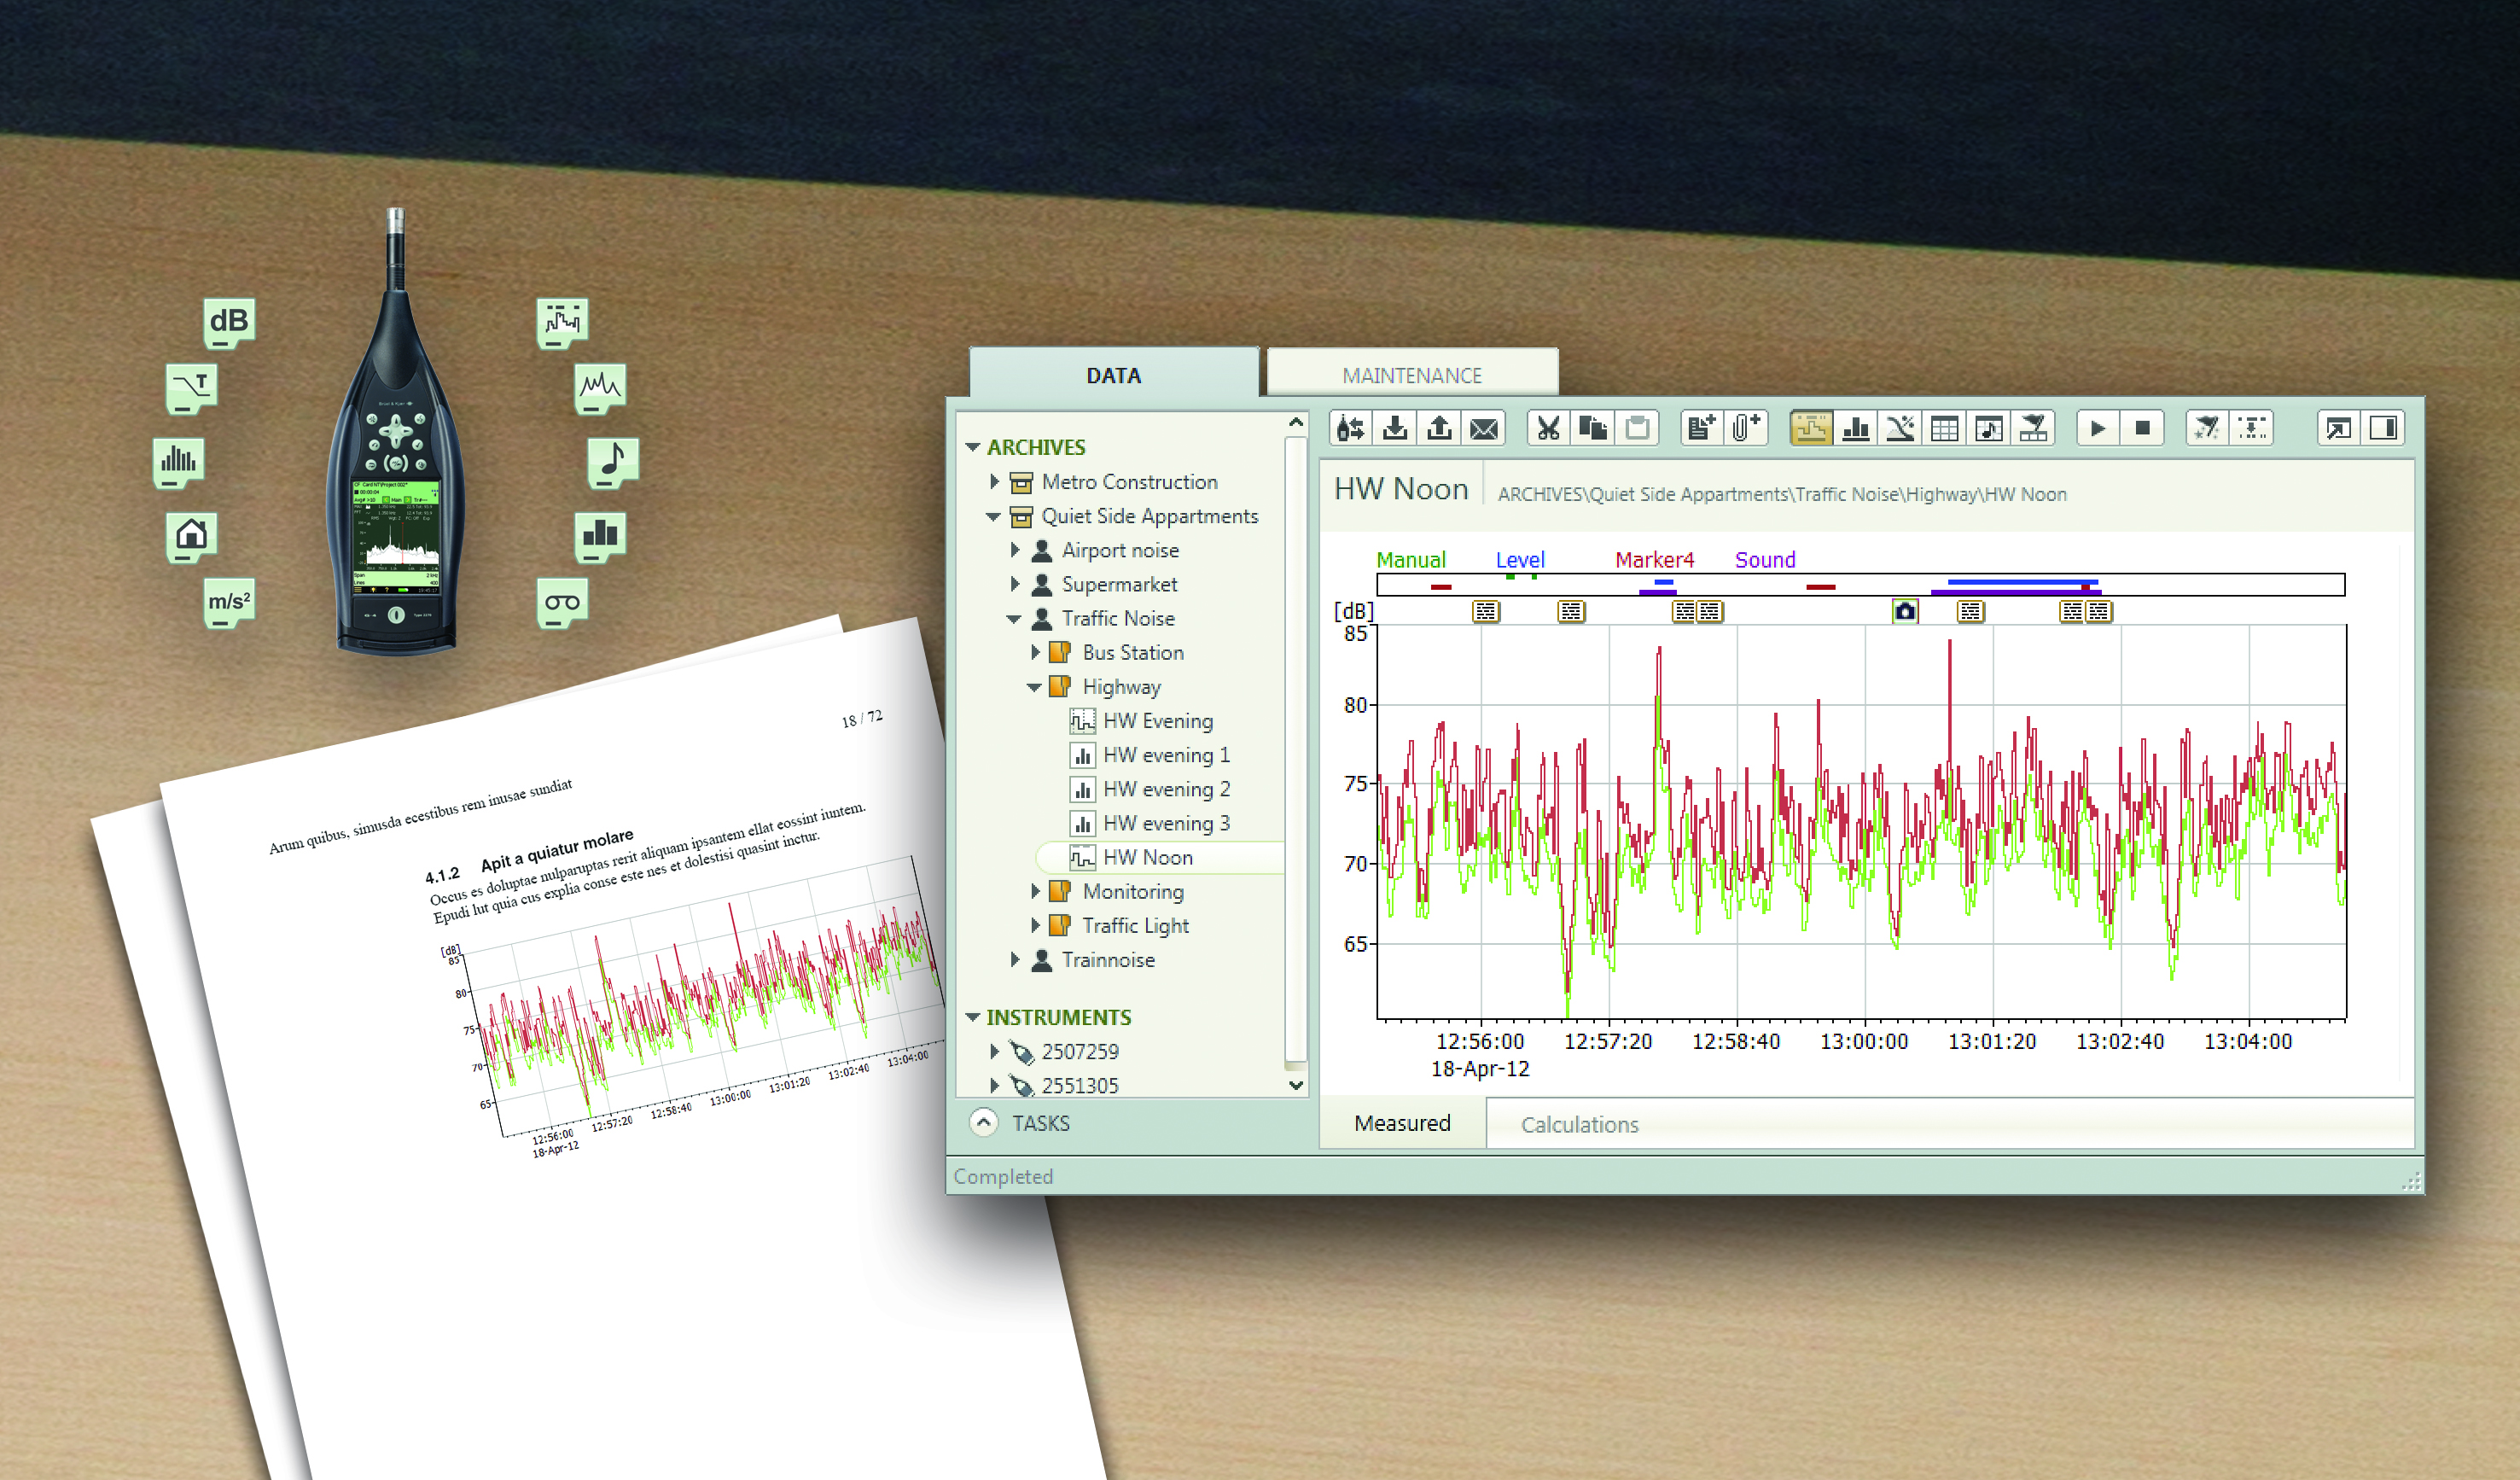Click the envelope email icon
This screenshot has width=2520, height=1480.
coord(1484,429)
